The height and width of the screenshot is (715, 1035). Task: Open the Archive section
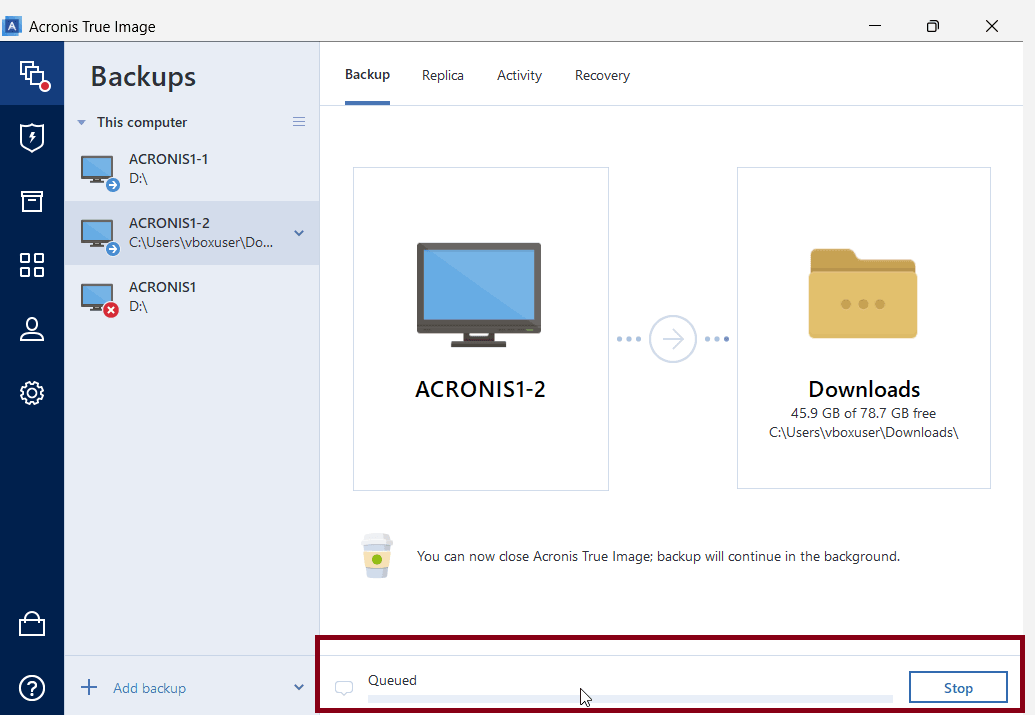pos(32,201)
